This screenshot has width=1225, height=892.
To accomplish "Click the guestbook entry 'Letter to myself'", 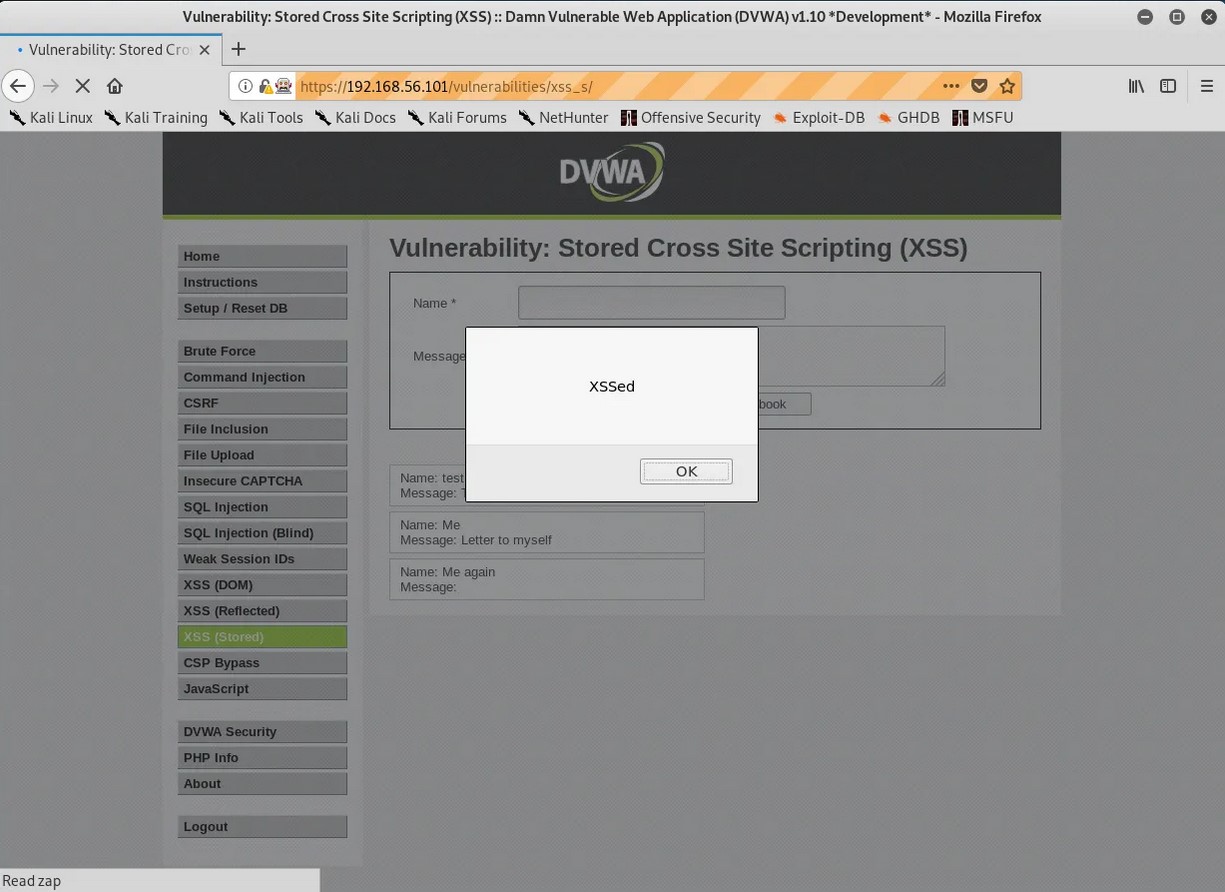I will tap(546, 532).
